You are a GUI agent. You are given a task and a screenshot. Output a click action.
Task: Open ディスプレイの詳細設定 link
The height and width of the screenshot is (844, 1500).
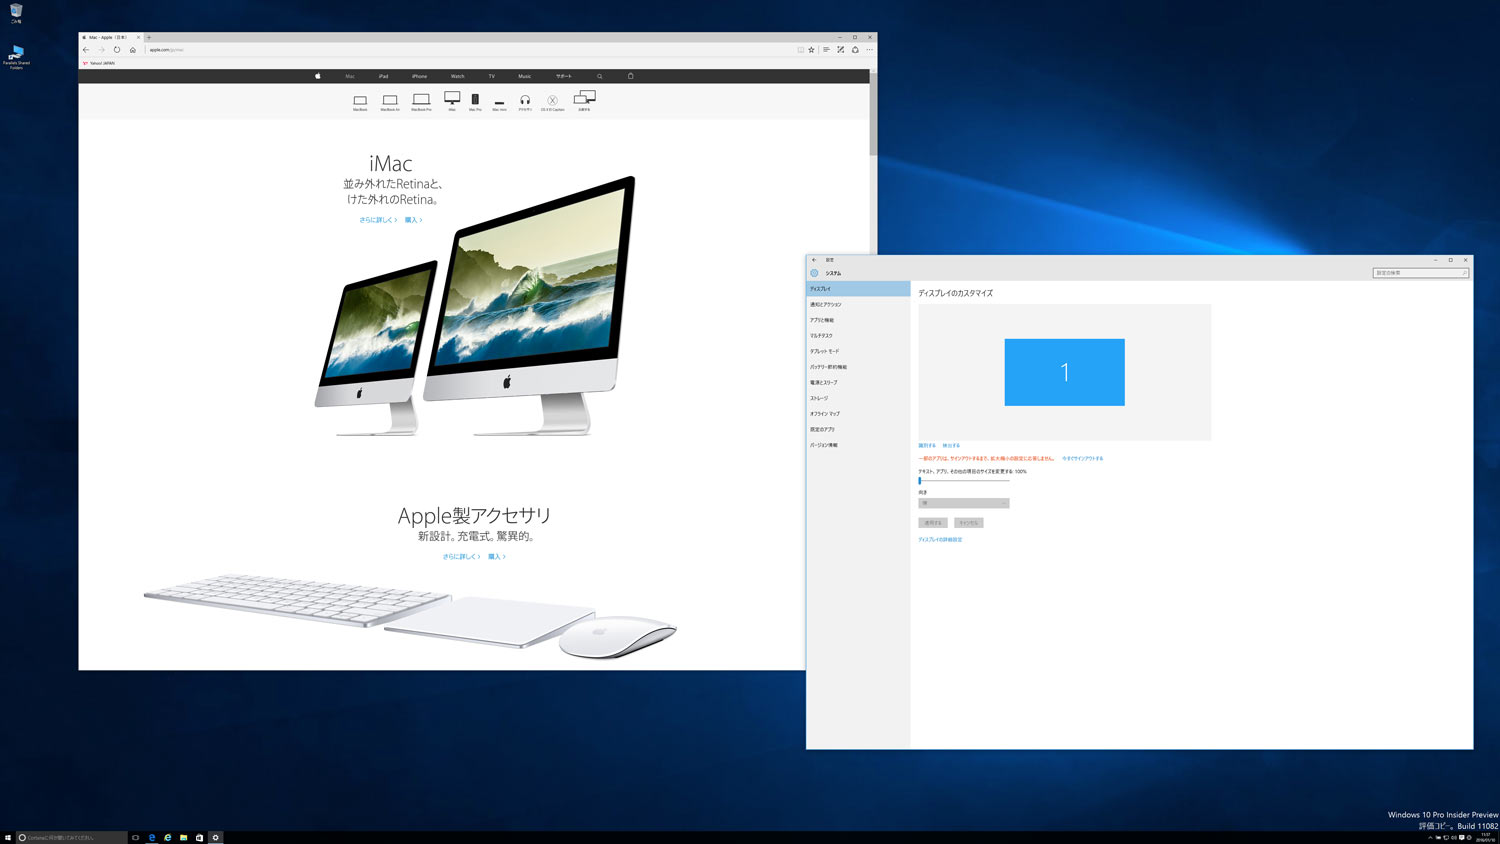coord(940,540)
